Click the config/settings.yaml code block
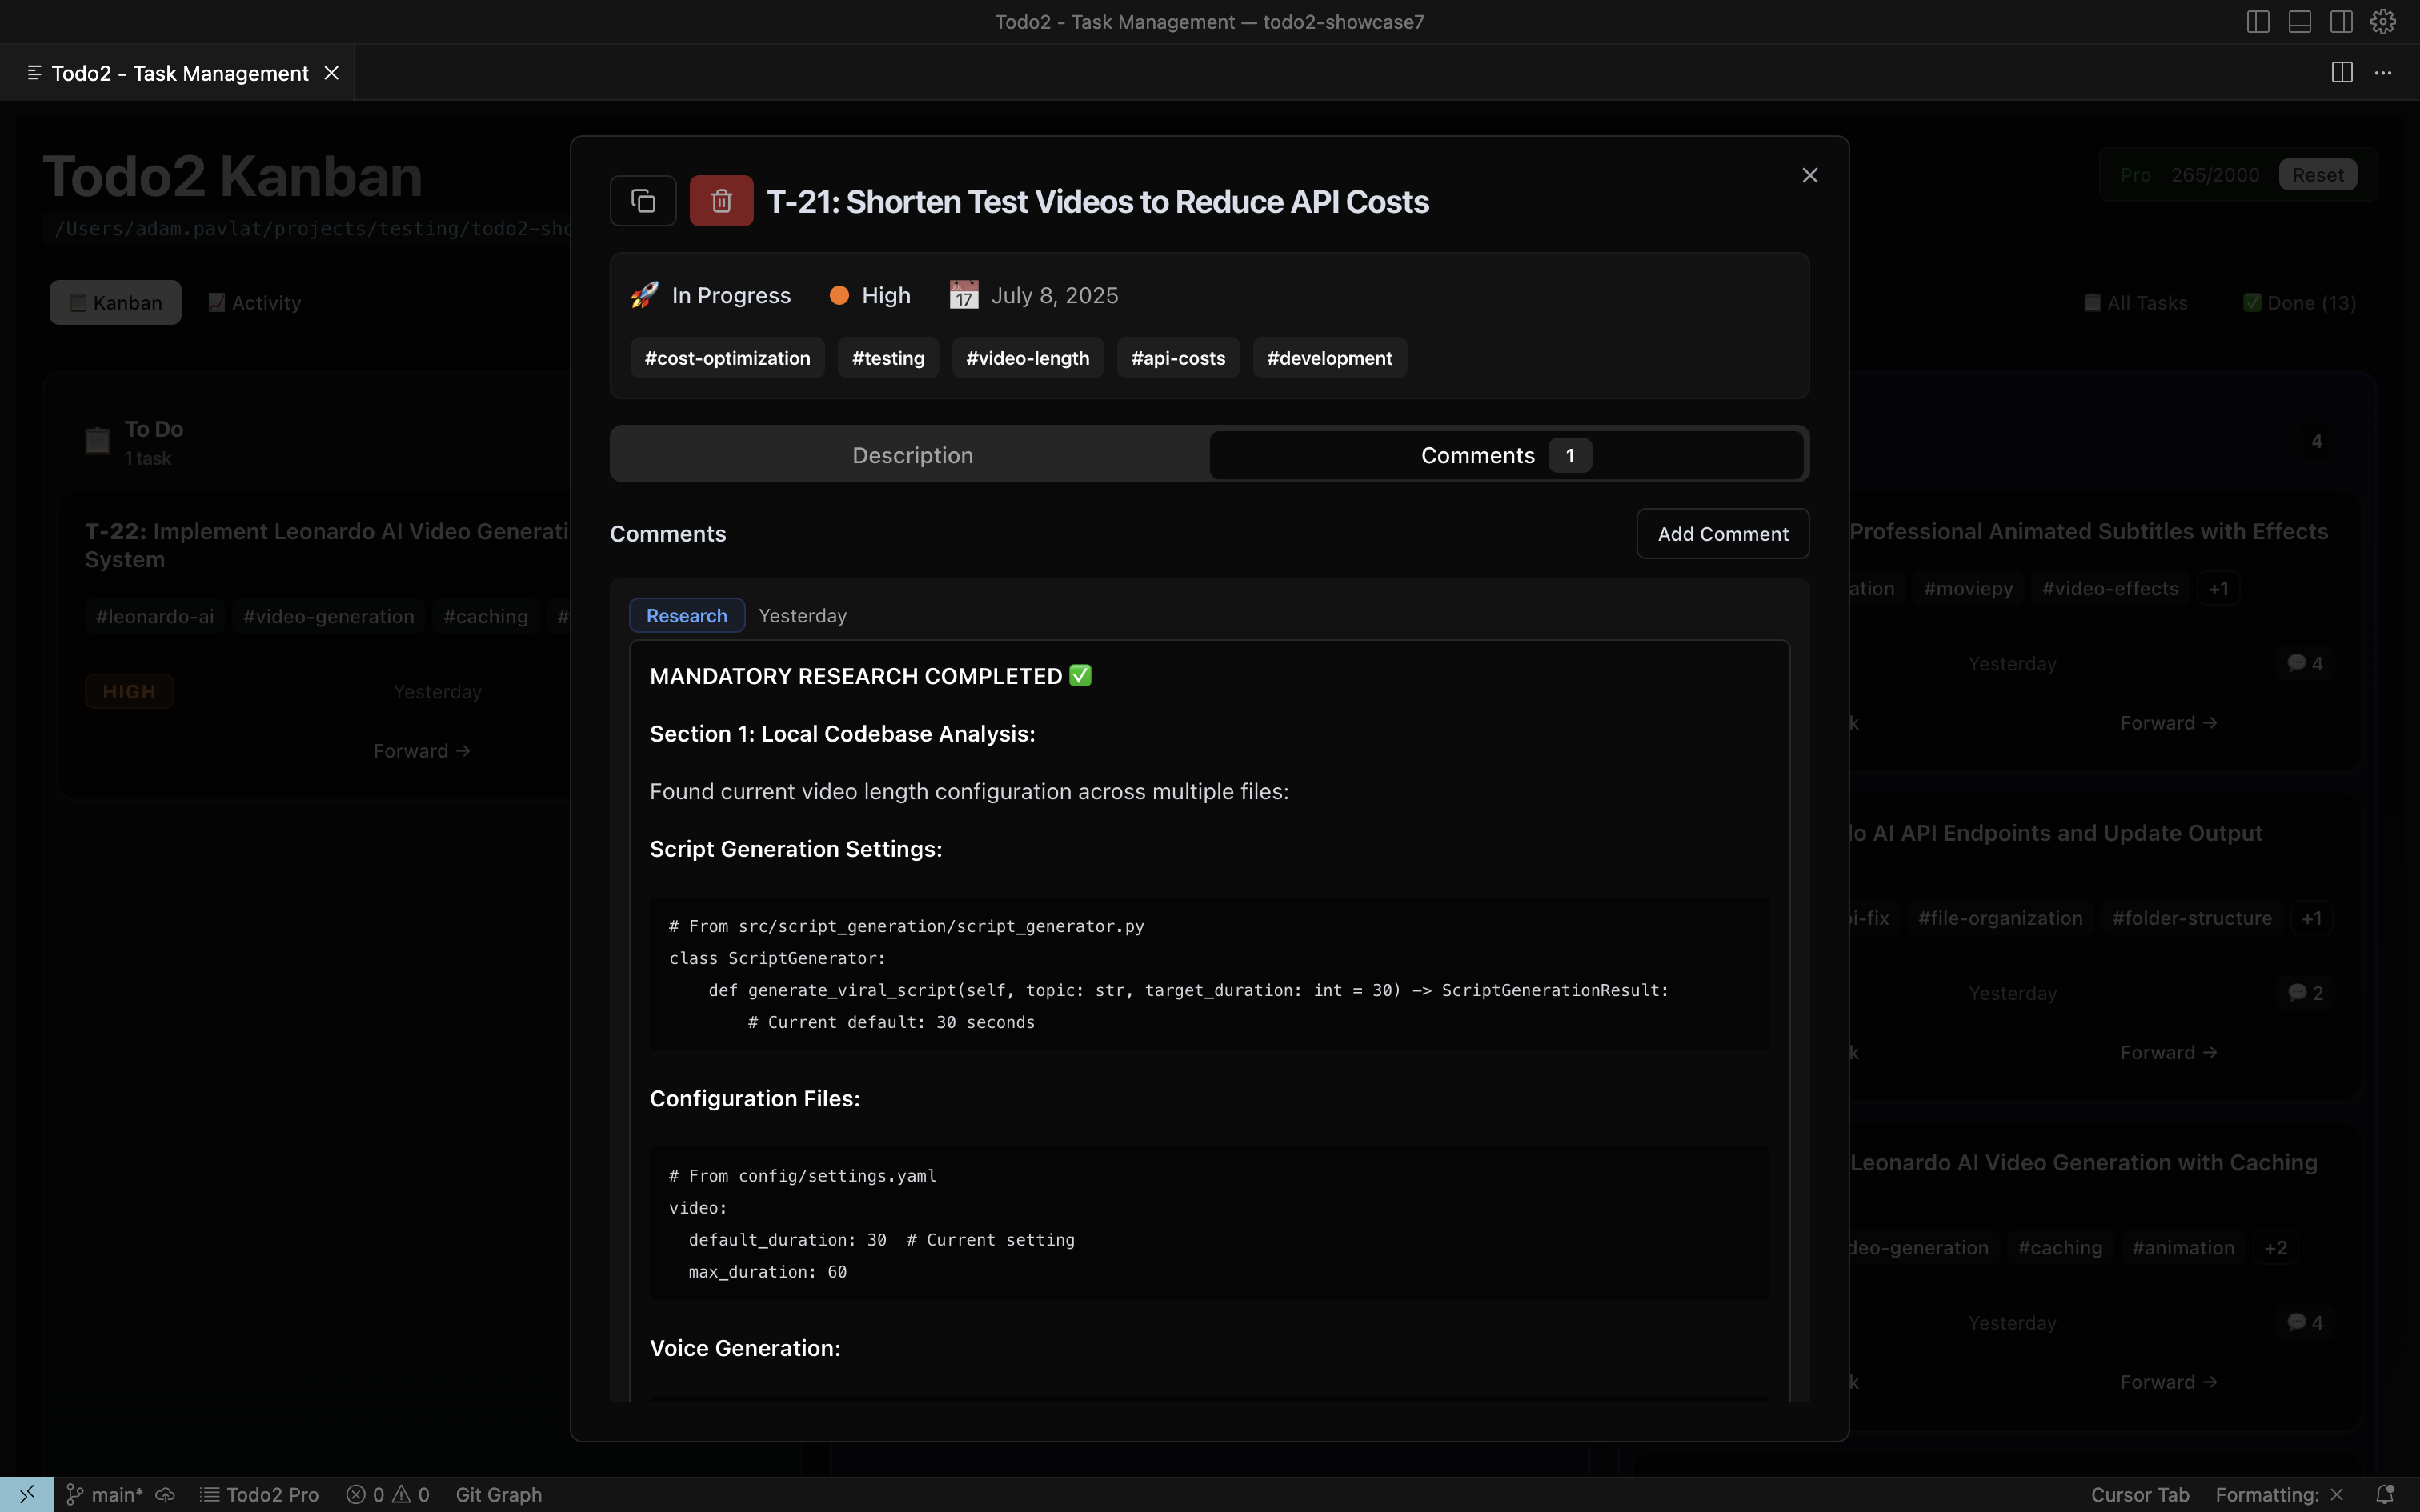The image size is (2420, 1512). [x=1209, y=1223]
